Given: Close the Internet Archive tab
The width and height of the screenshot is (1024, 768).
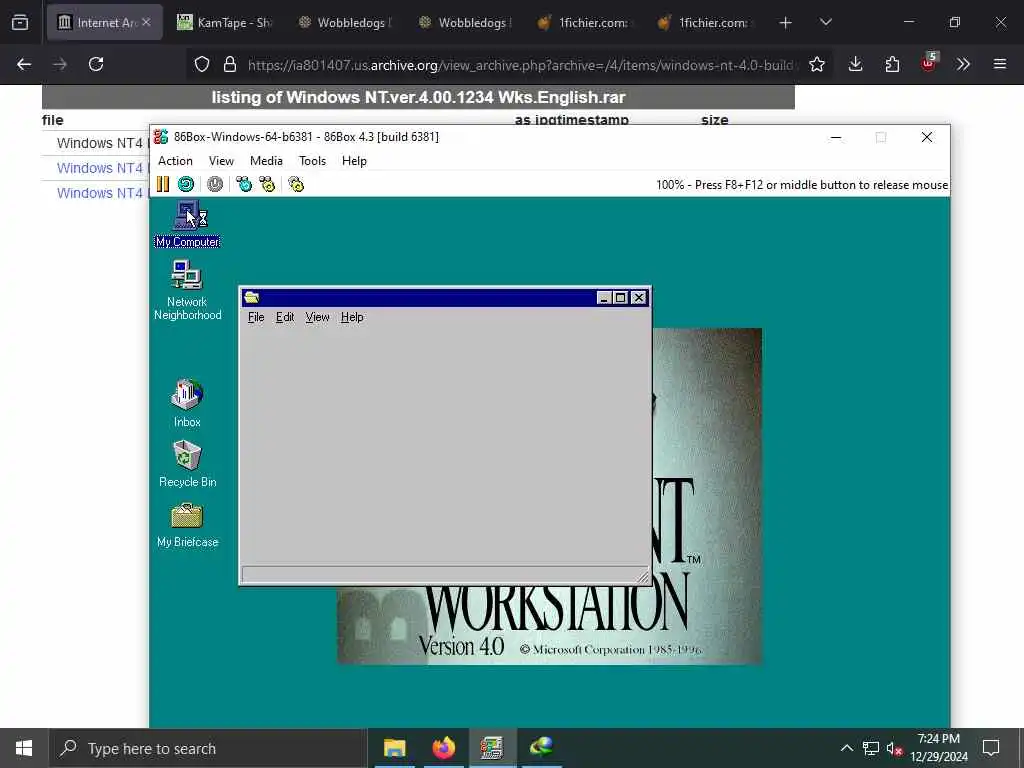Looking at the screenshot, I should click(146, 22).
